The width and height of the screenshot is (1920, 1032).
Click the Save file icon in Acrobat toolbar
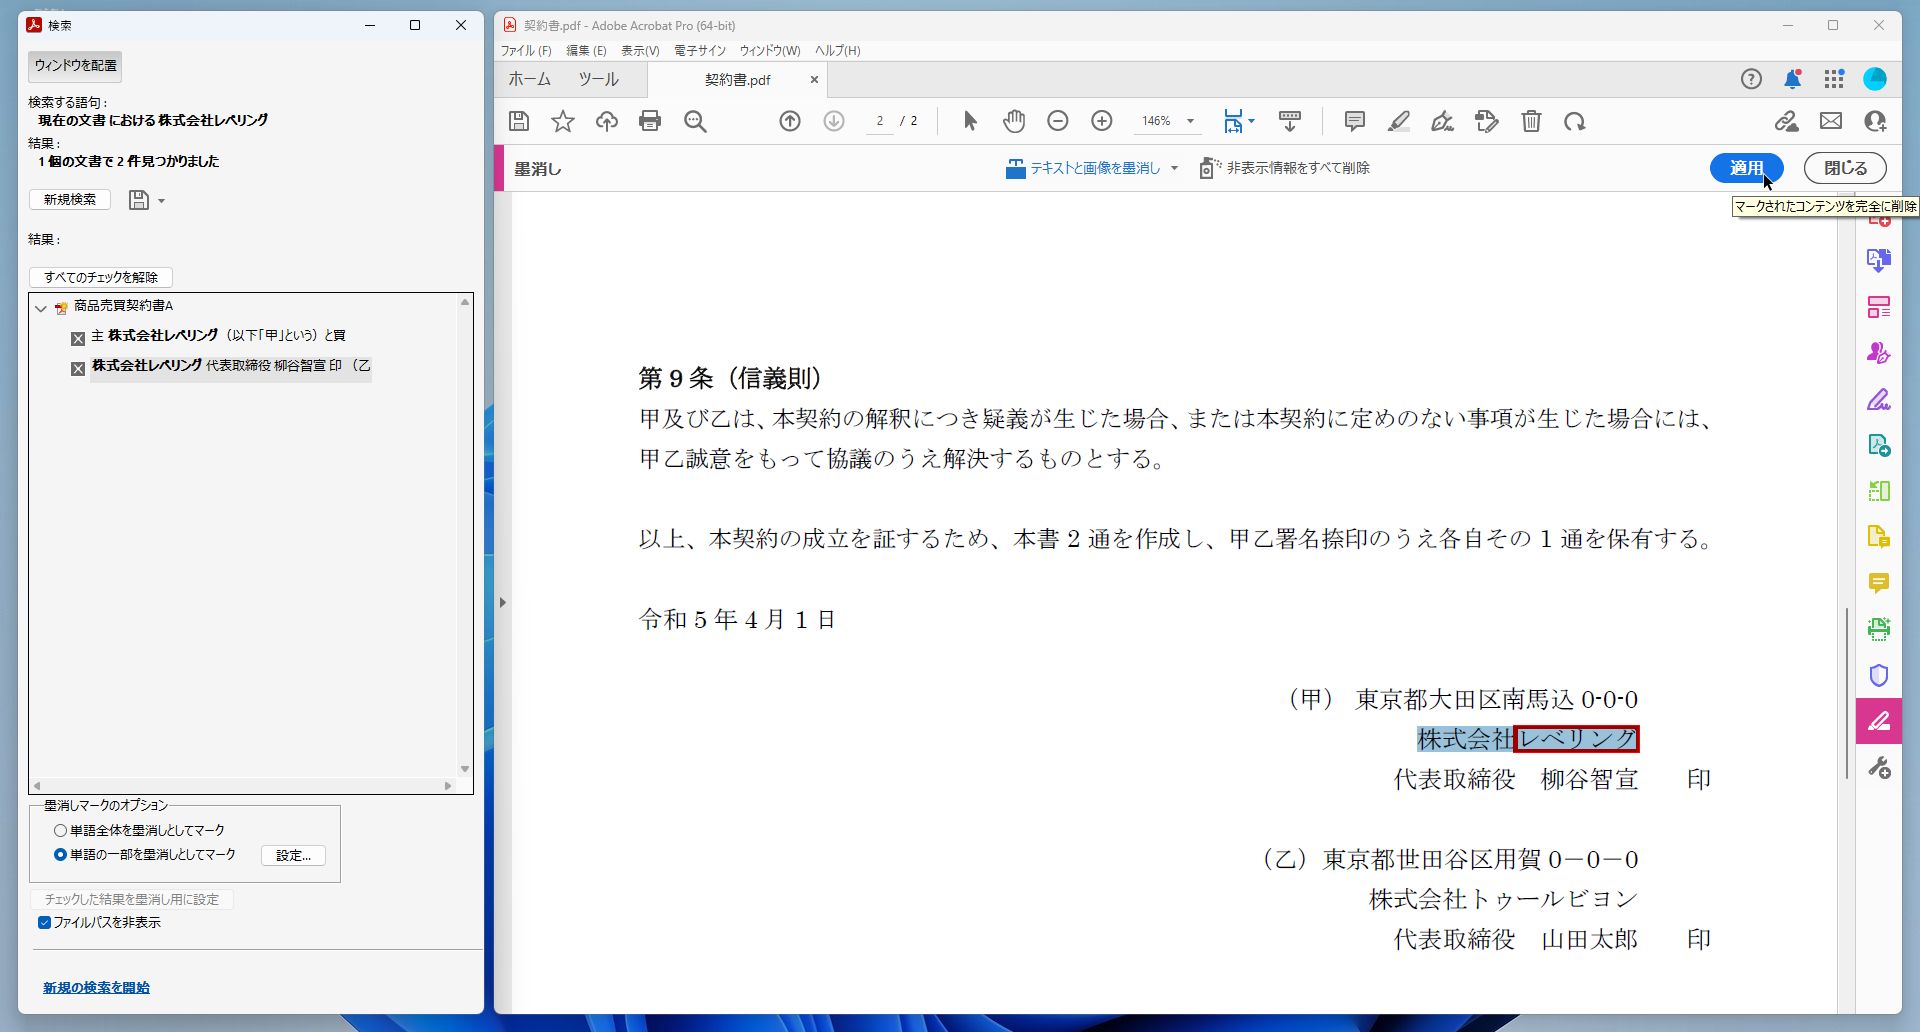[519, 121]
